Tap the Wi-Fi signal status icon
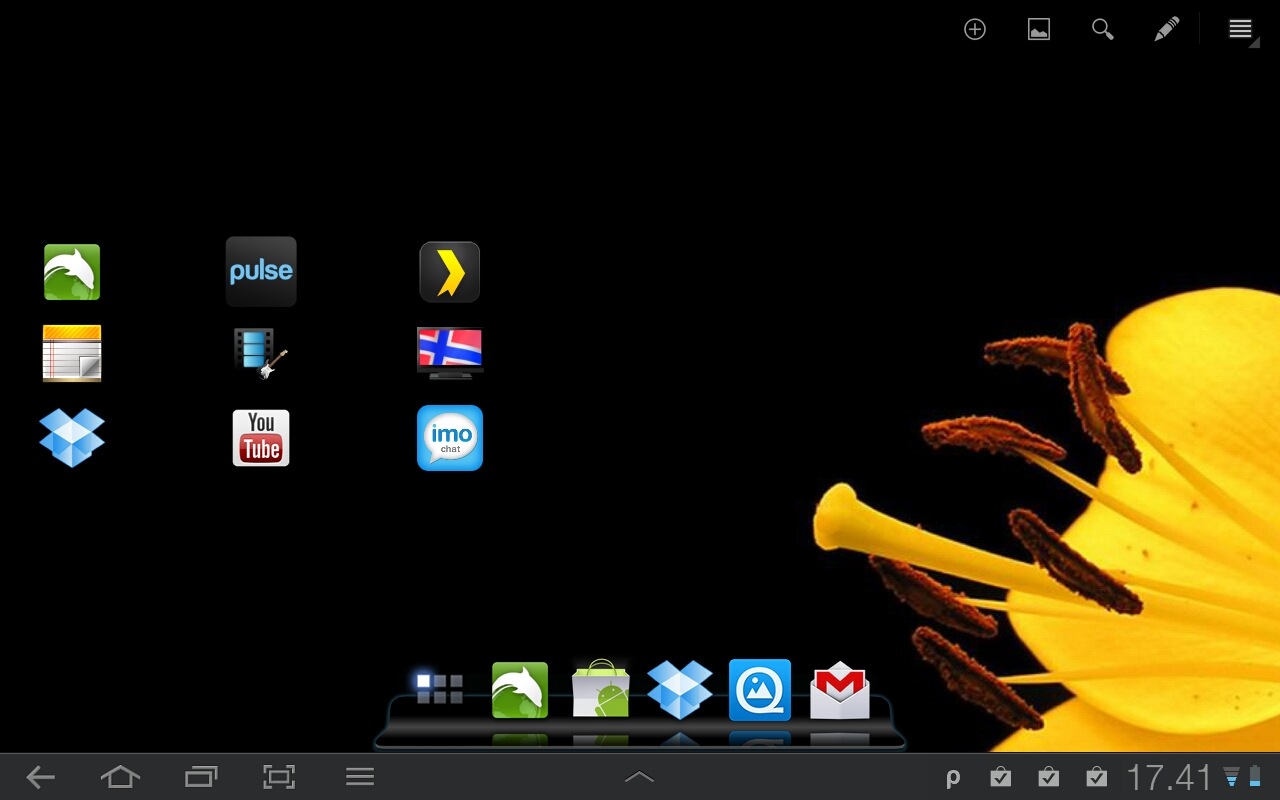The height and width of the screenshot is (800, 1280). (x=1232, y=778)
